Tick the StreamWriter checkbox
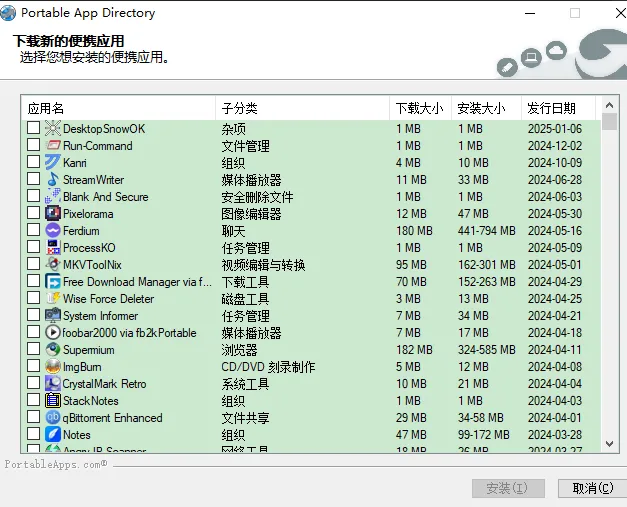This screenshot has height=507, width=627. point(34,179)
